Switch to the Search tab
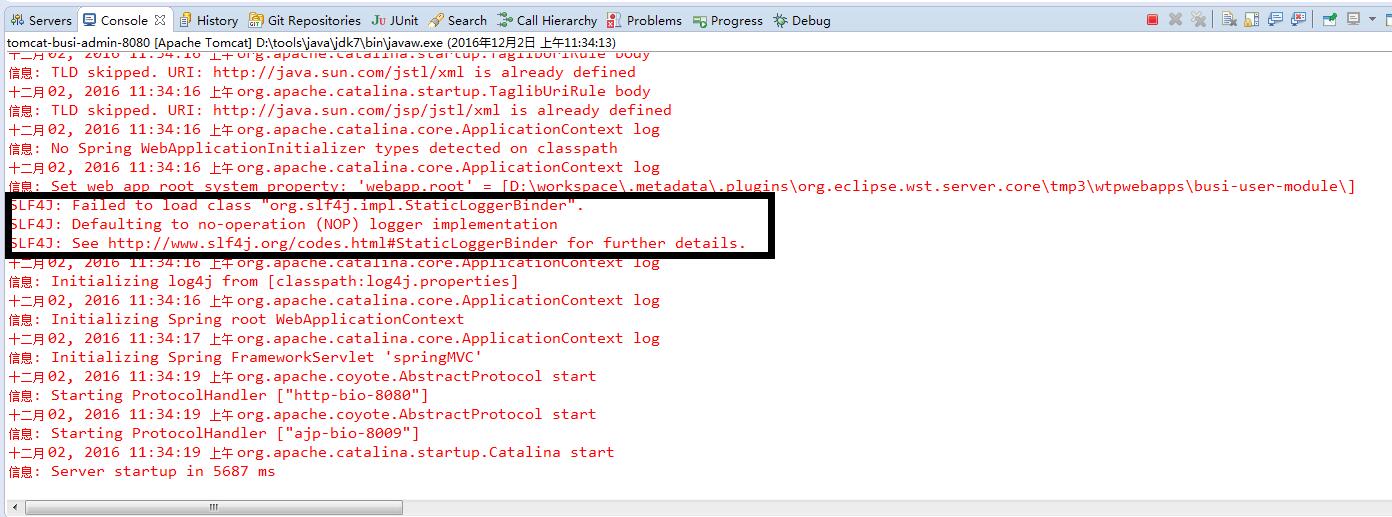Screen dimensions: 1392x517 coord(457,20)
